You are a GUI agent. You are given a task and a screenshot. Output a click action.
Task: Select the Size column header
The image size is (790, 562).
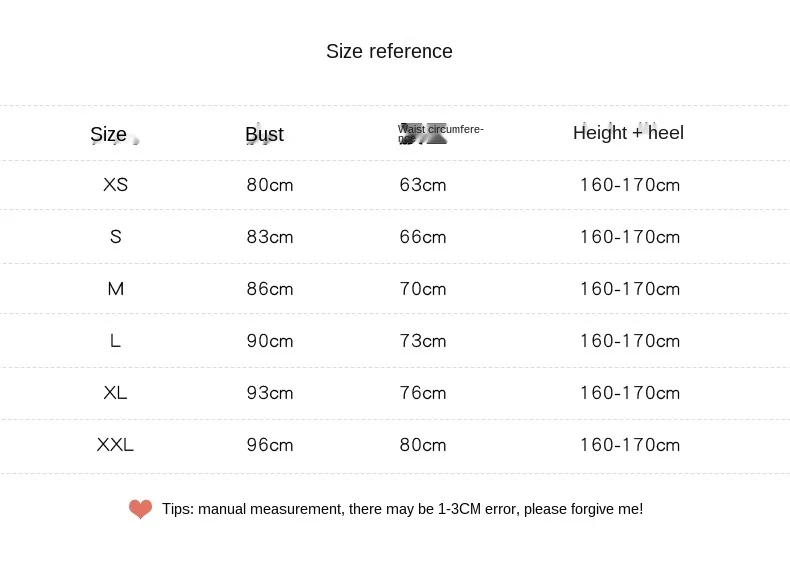coord(108,134)
